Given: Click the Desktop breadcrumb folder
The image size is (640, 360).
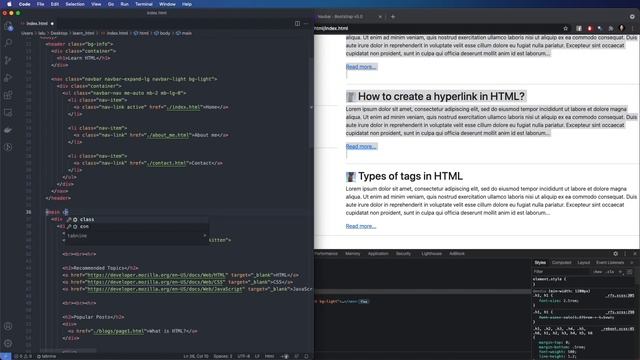Looking at the screenshot, I should point(59,33).
